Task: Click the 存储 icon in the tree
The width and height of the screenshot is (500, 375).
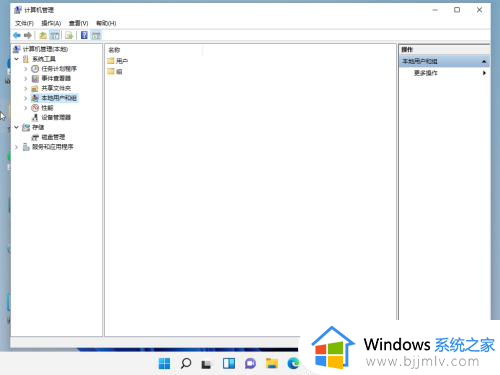Action: pyautogui.click(x=26, y=127)
